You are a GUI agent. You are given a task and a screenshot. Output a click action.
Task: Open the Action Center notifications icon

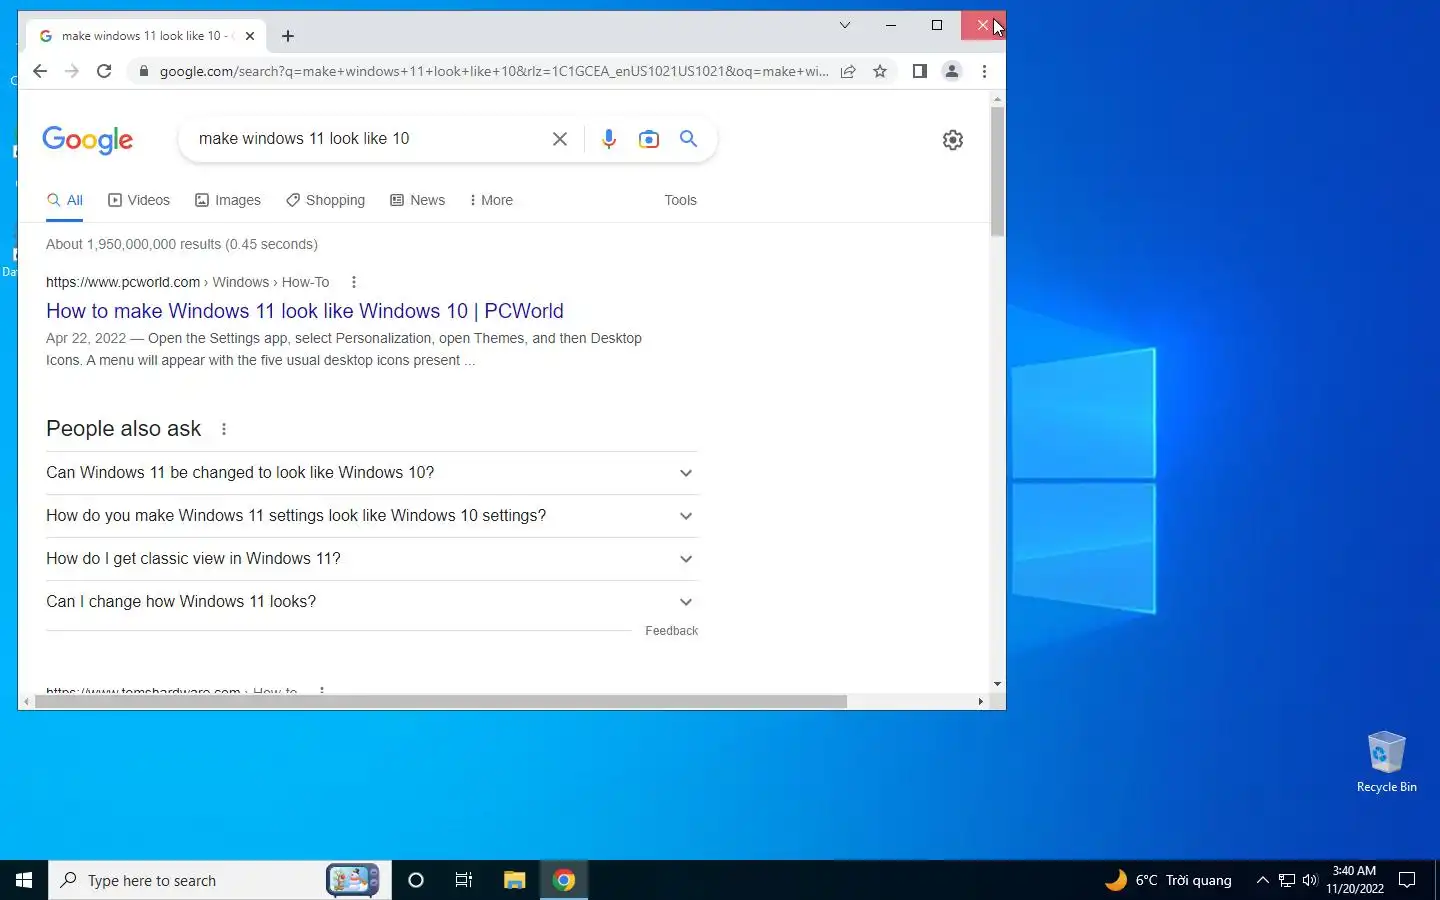point(1407,880)
